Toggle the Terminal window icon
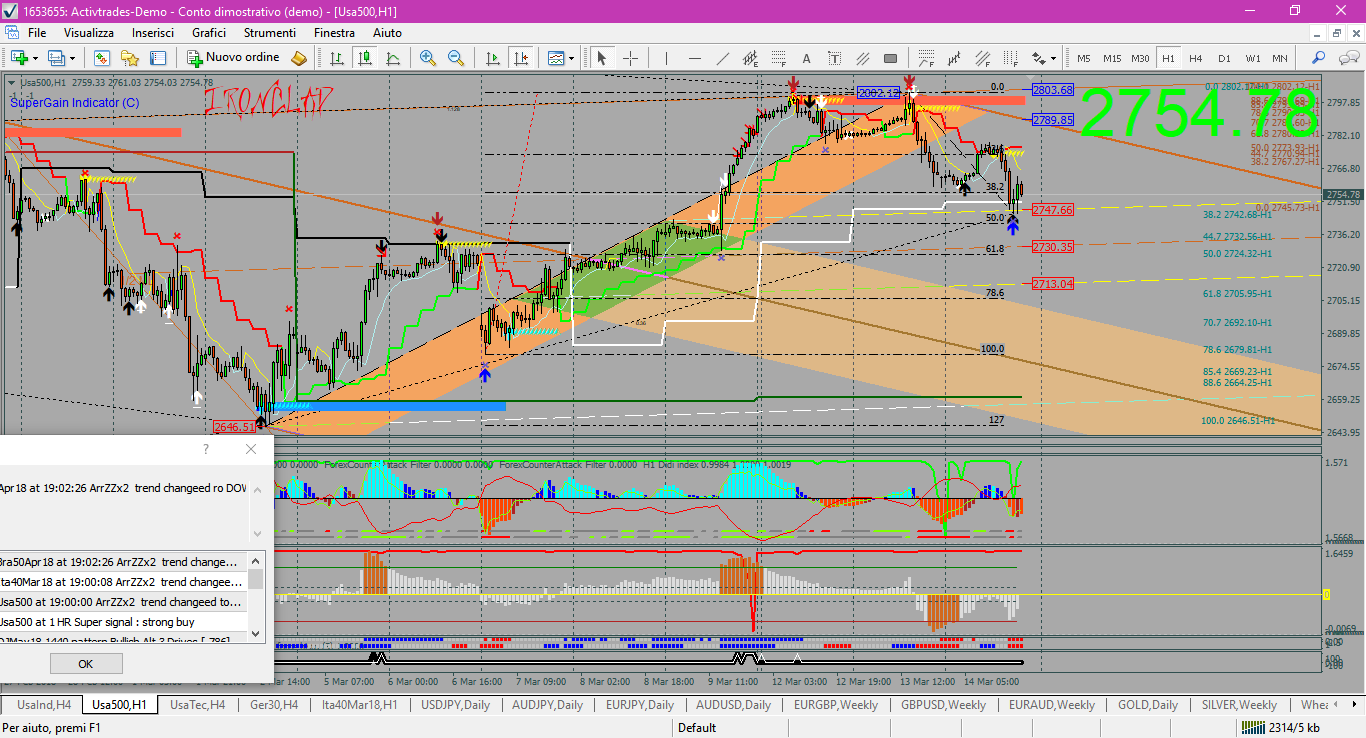The width and height of the screenshot is (1366, 738). pos(157,58)
